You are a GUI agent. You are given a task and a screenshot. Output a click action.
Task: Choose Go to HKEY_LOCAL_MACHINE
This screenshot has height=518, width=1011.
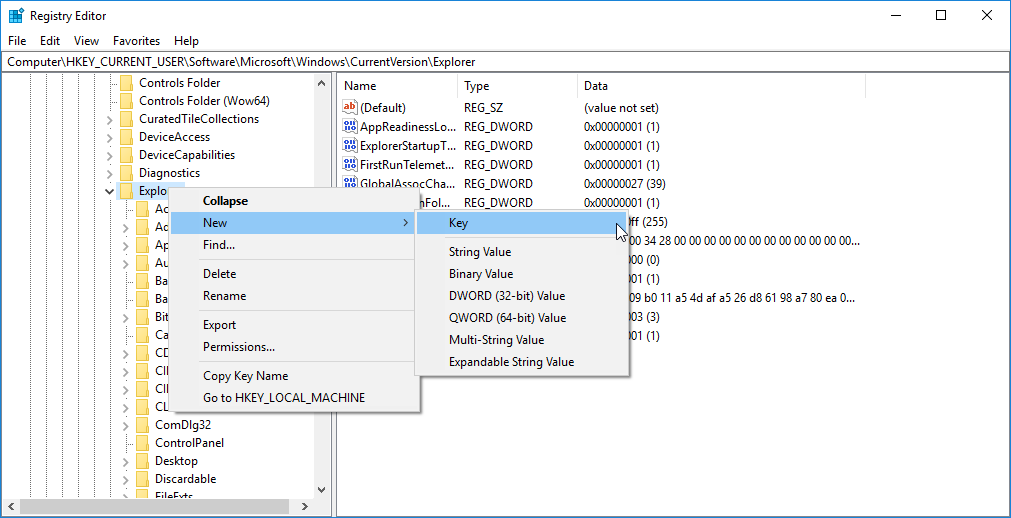click(294, 397)
